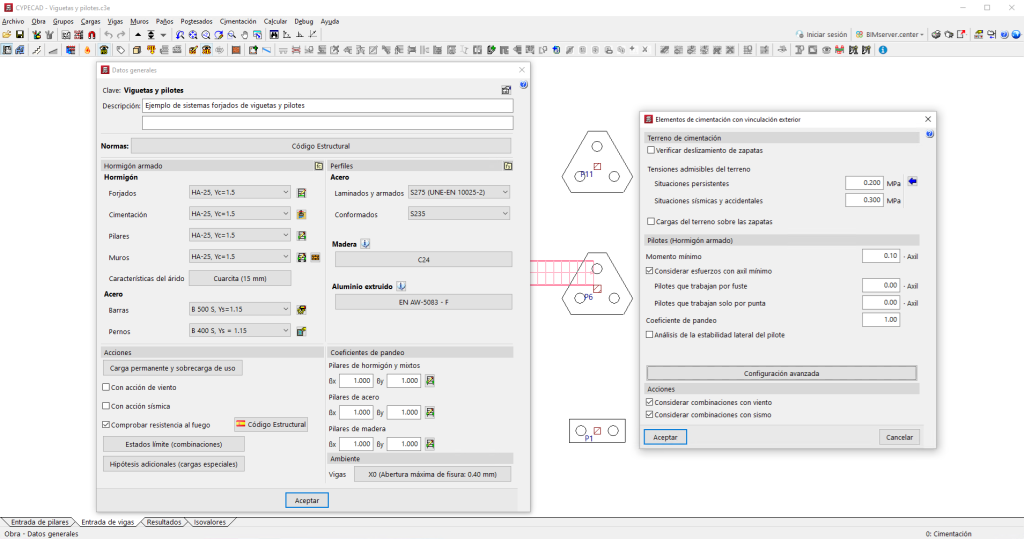Click Pilares de acero pandeo icon

[430, 412]
